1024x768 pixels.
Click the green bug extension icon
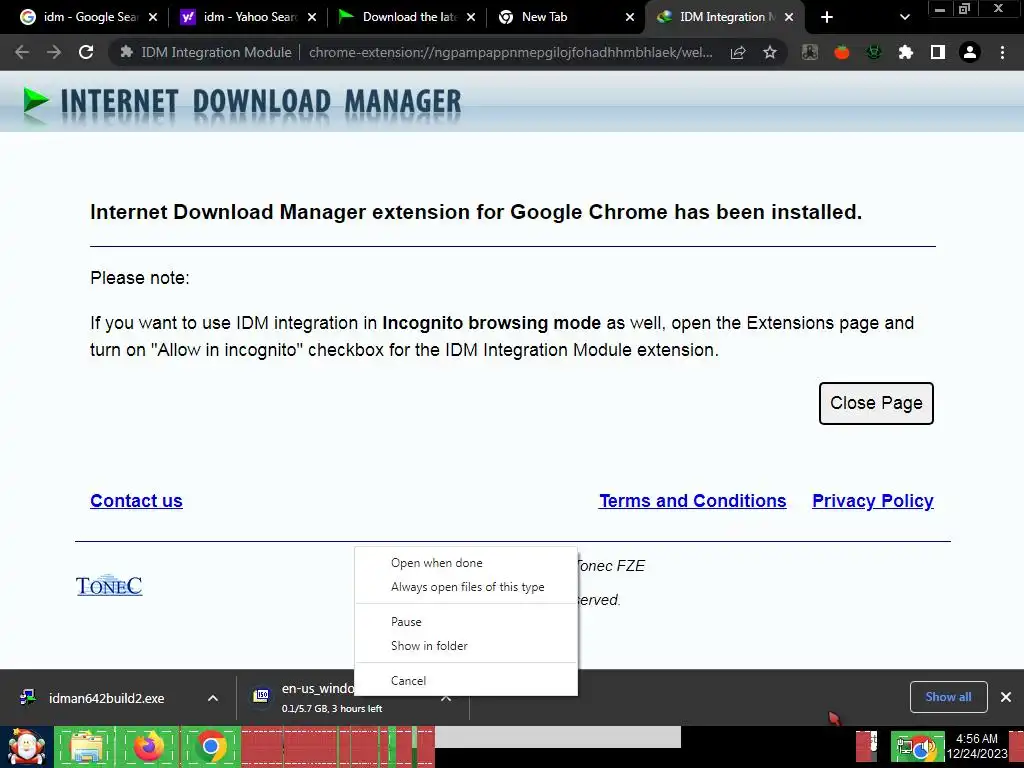(874, 52)
